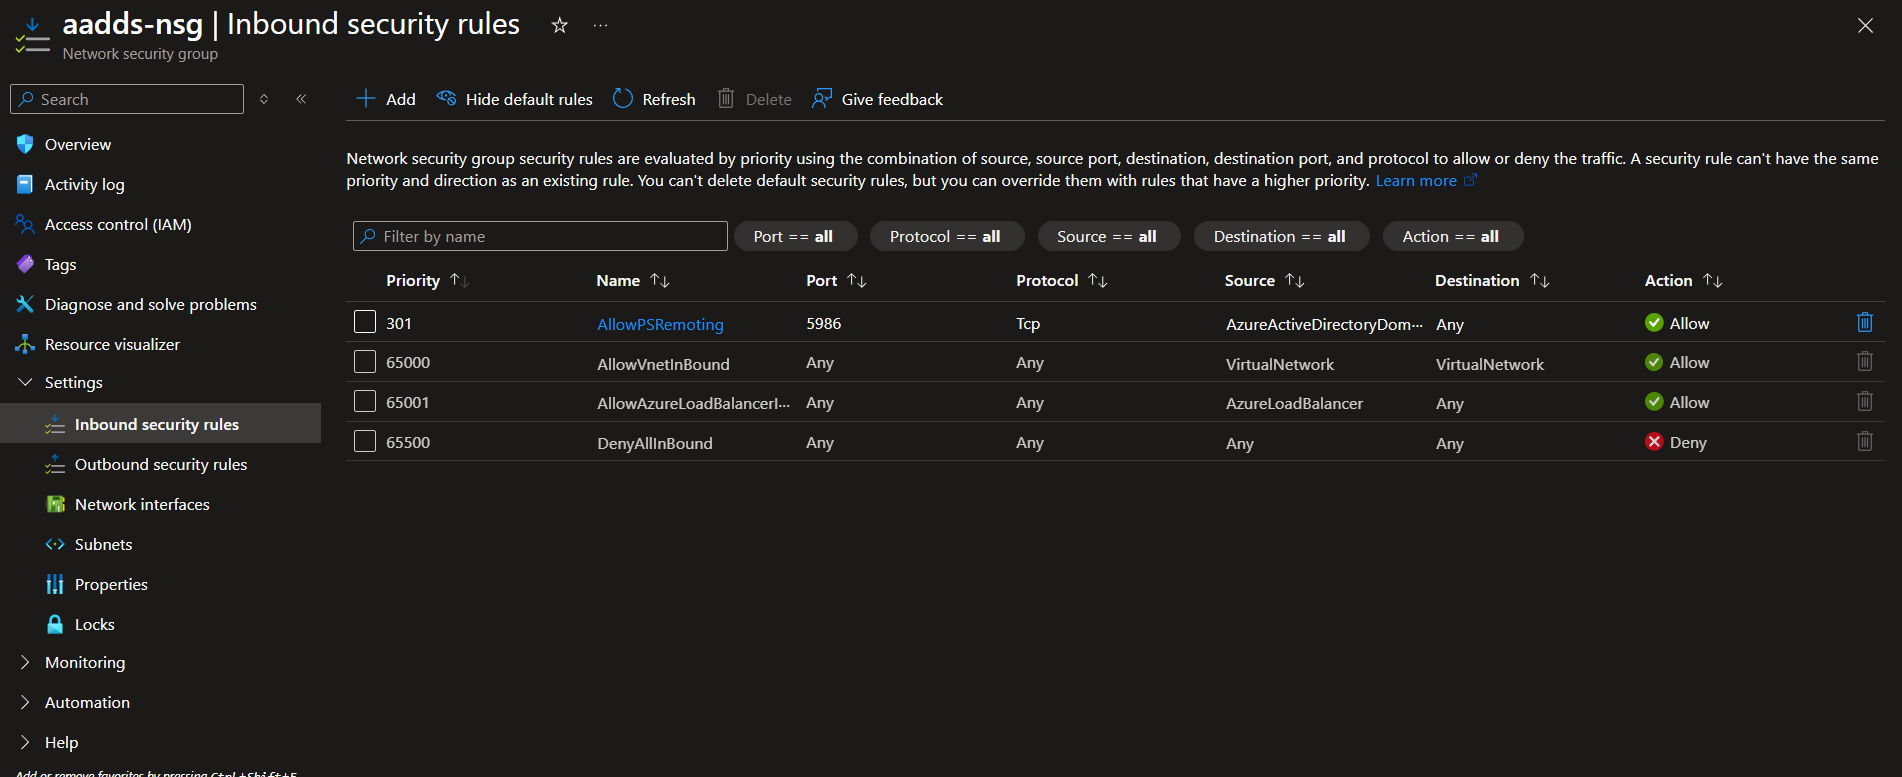Click the favorite star icon beside title
The width and height of the screenshot is (1902, 777).
559,26
